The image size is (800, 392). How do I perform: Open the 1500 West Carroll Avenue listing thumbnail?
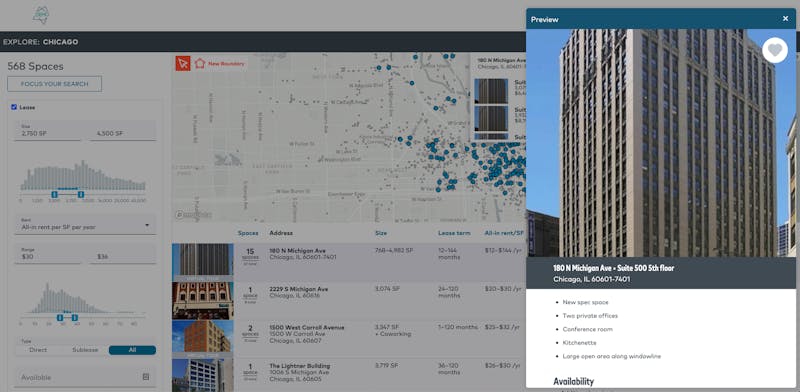coord(203,339)
